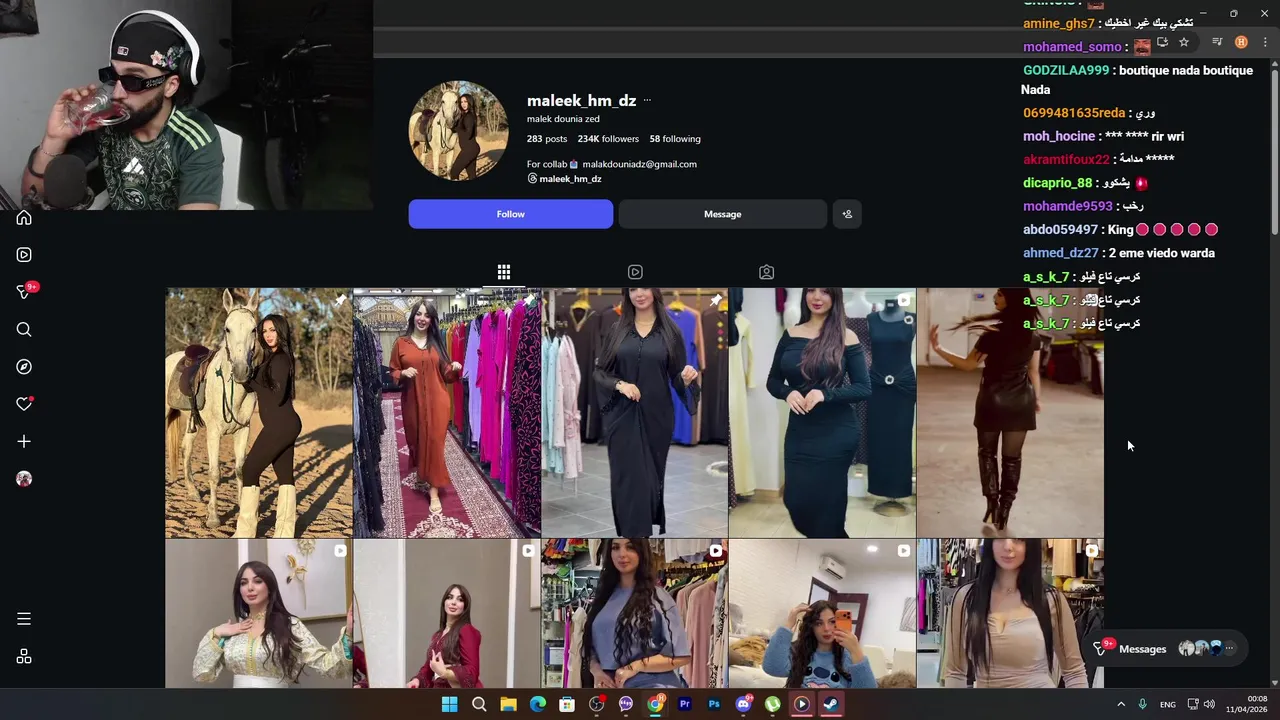The width and height of the screenshot is (1280, 720).
Task: Click chat username dicaprio_88
Action: (x=1058, y=183)
